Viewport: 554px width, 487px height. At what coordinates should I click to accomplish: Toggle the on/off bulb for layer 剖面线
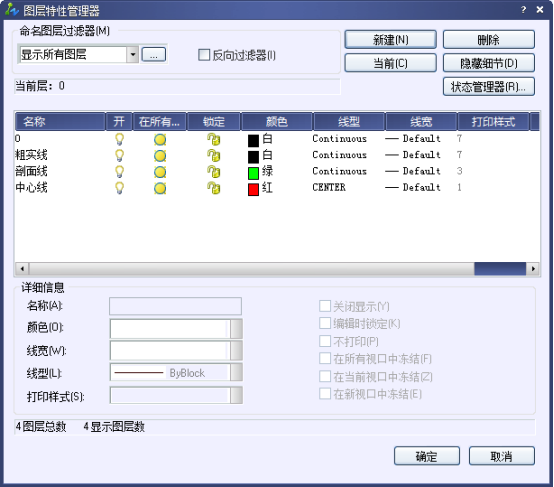(x=120, y=172)
